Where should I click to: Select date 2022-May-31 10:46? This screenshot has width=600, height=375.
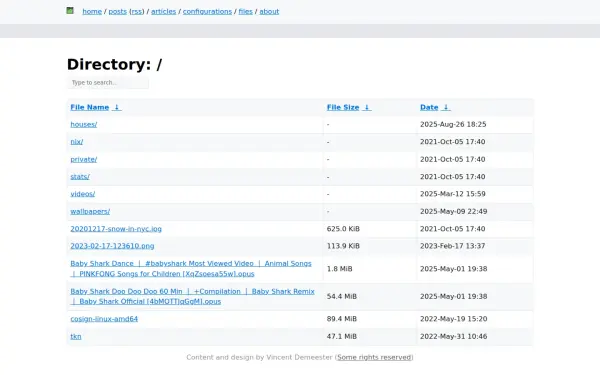[x=453, y=336]
